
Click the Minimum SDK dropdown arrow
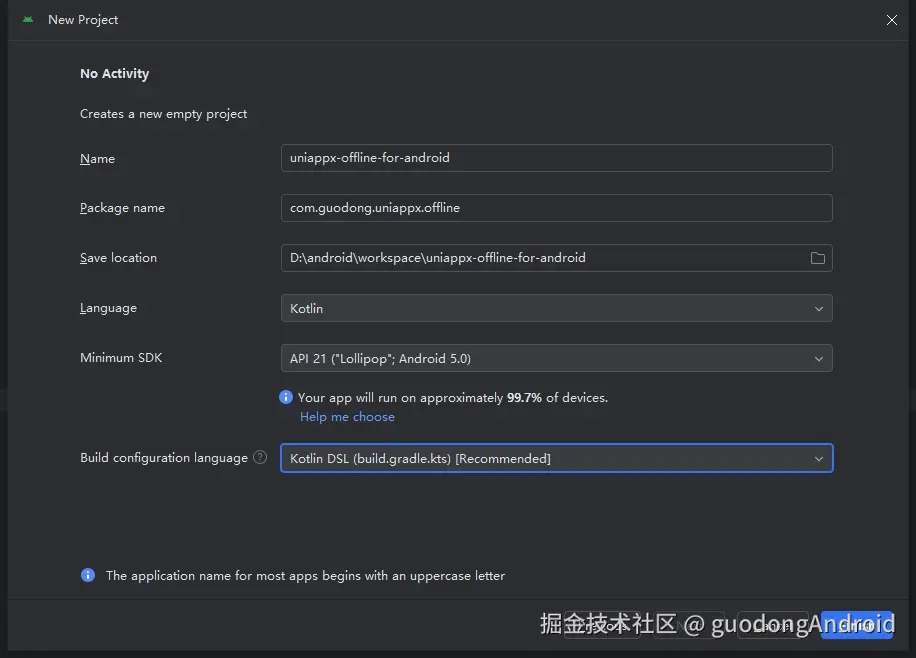819,358
